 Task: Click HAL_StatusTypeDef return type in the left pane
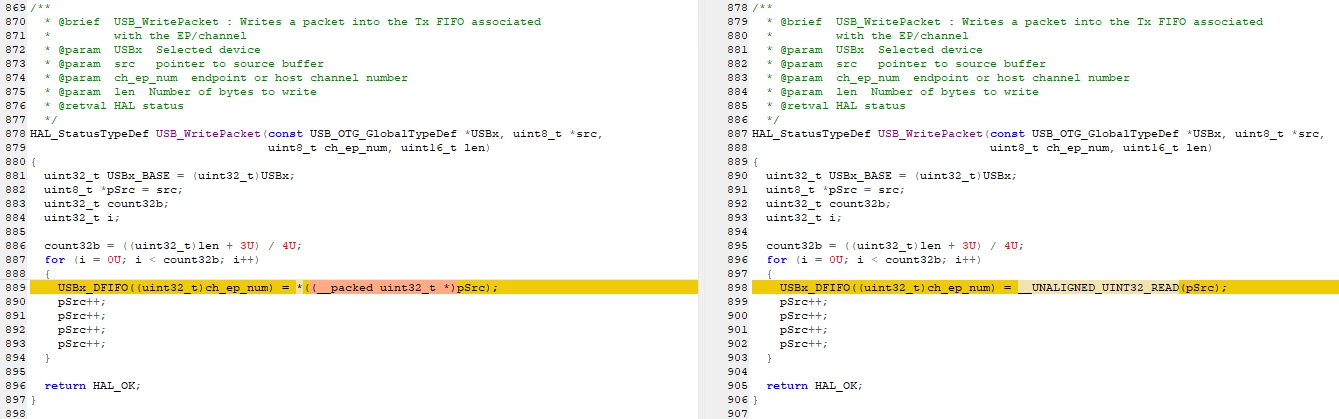click(90, 133)
